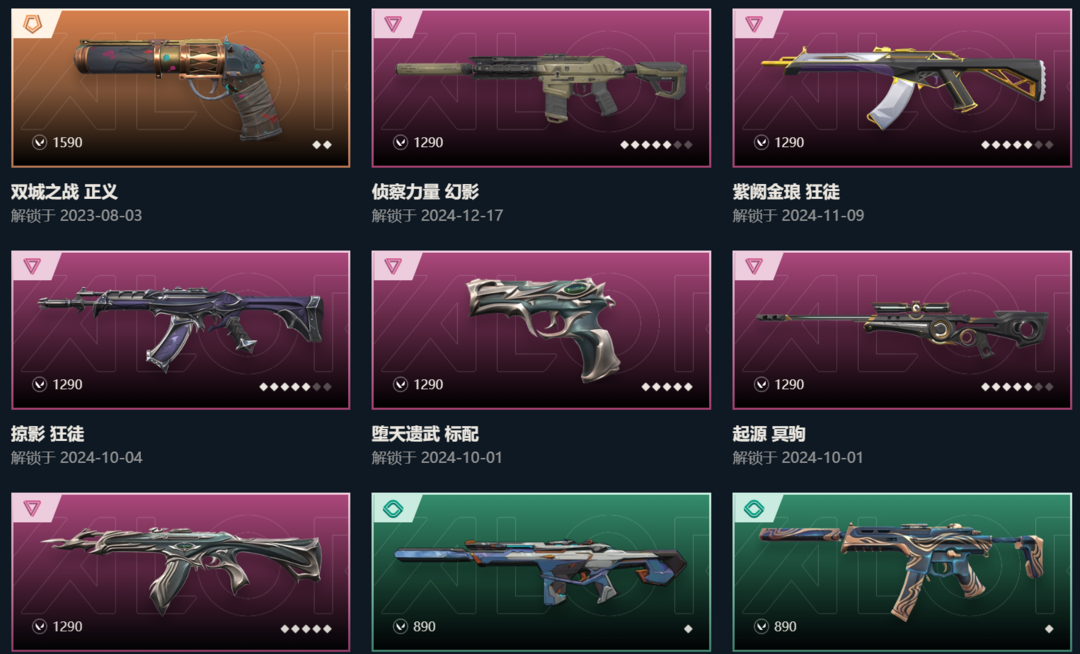This screenshot has width=1080, height=654.
Task: Click the tier badge on 紫阙金琅 狂徒 card
Action: click(x=754, y=24)
